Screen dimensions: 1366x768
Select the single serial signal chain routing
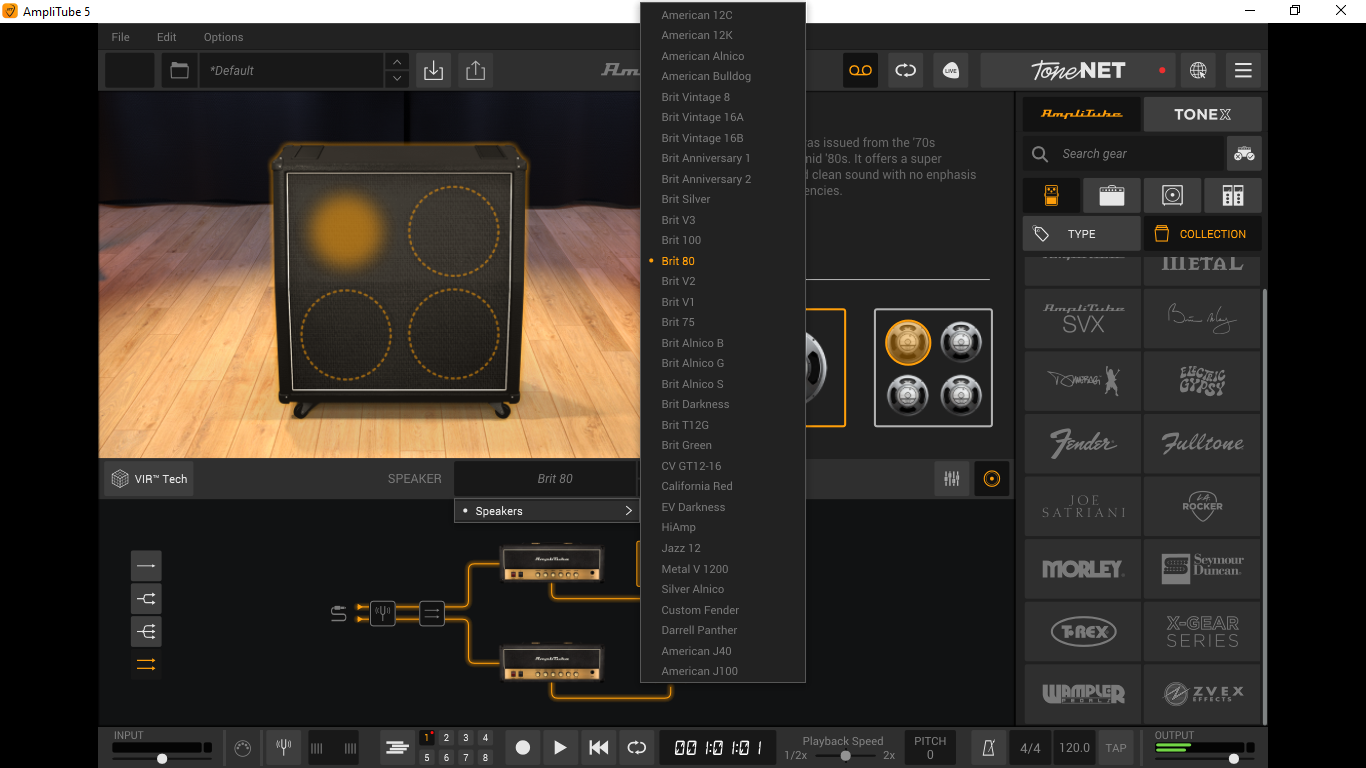[x=146, y=566]
